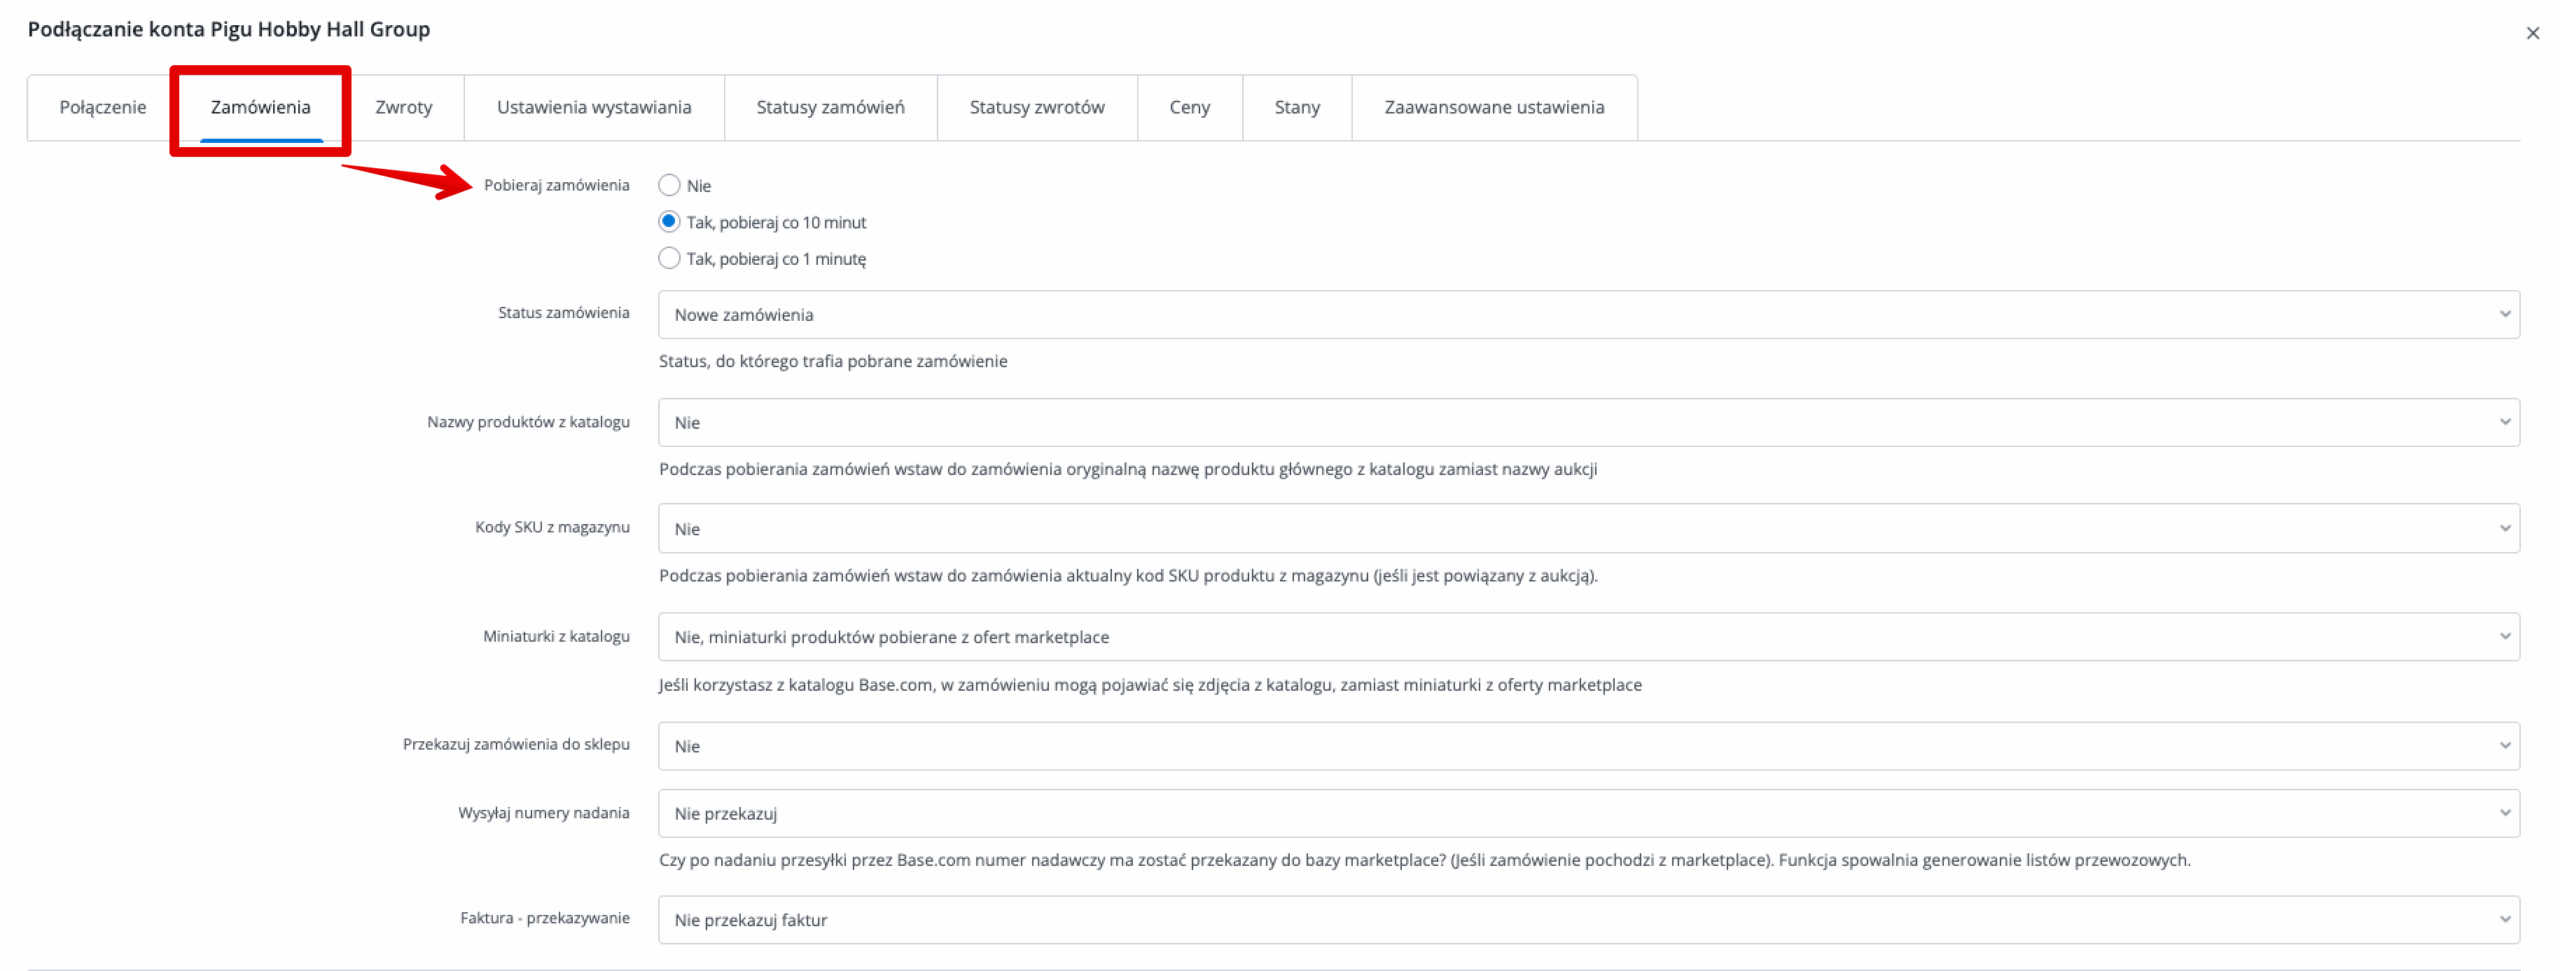The width and height of the screenshot is (2560, 971).
Task: Open the Zaawansowane ustawienia tab
Action: tap(1494, 107)
